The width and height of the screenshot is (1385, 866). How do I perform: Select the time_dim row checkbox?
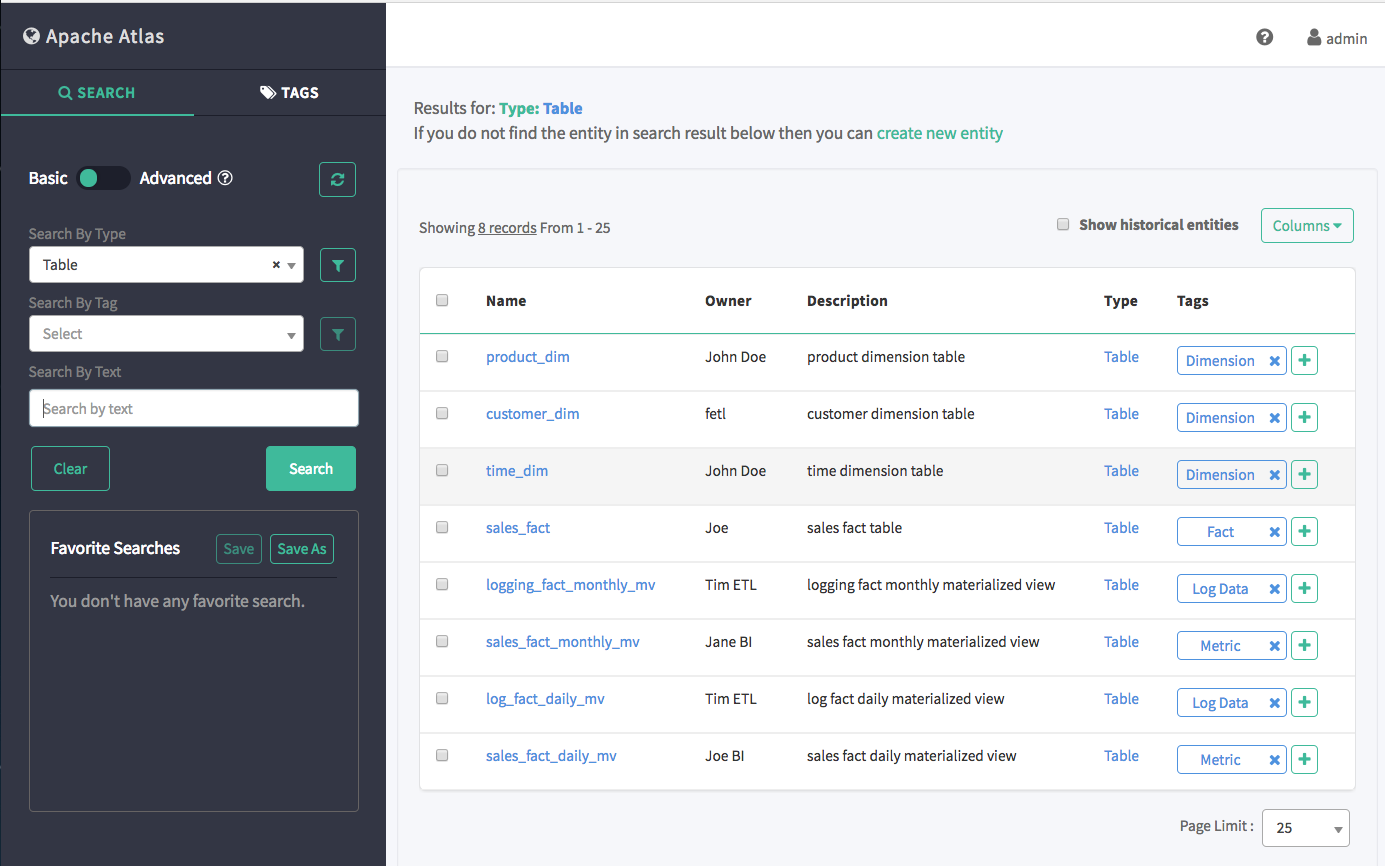pyautogui.click(x=442, y=471)
